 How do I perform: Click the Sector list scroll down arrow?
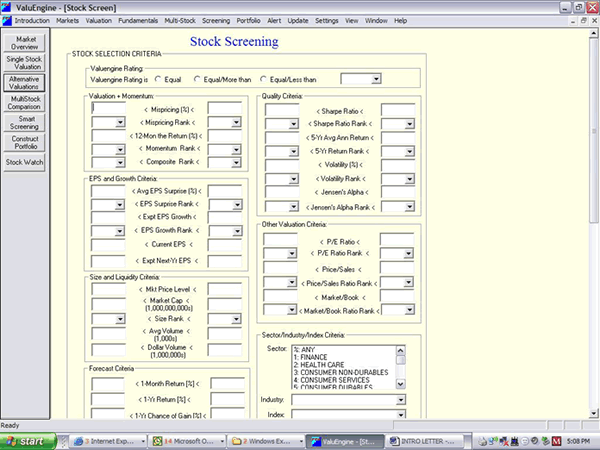(x=400, y=384)
